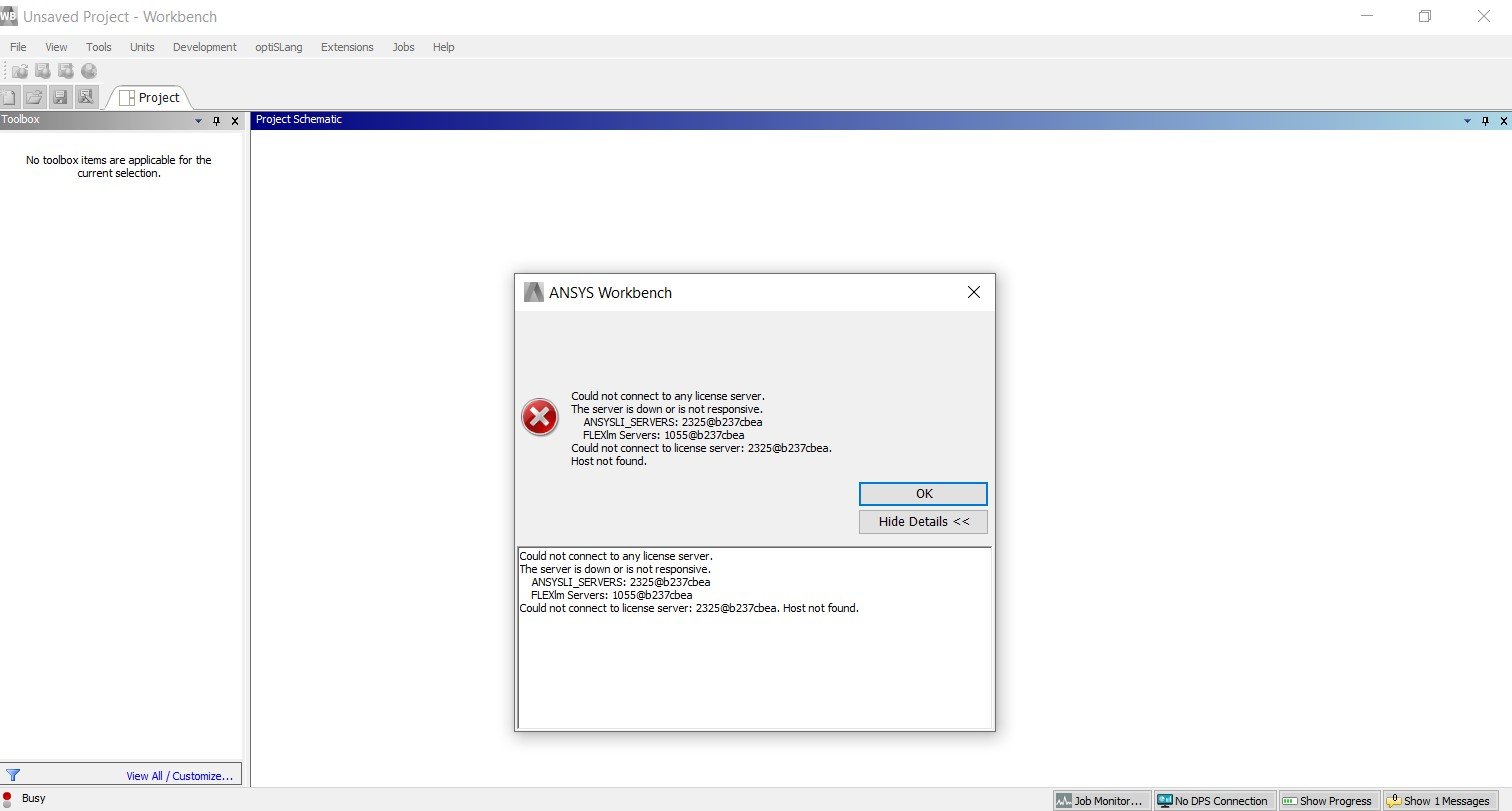Click 'ANSYSLI_SERVERS: 2325@b237cbea' in the details box
This screenshot has width=1512, height=811.
click(621, 582)
